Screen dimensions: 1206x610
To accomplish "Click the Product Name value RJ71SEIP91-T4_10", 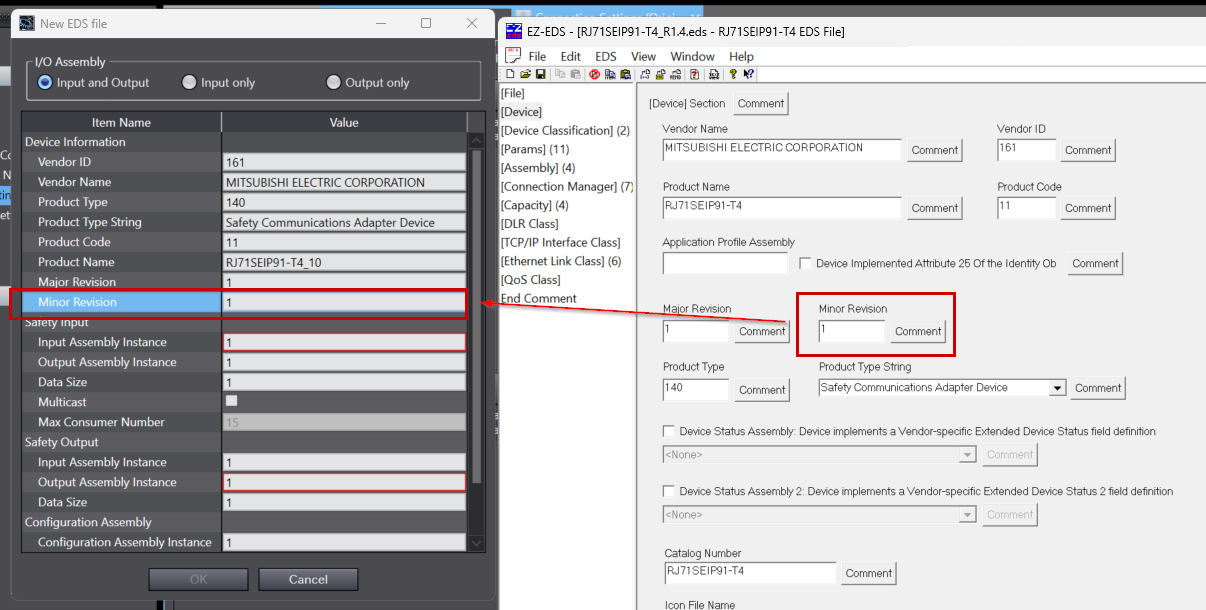I will [344, 262].
